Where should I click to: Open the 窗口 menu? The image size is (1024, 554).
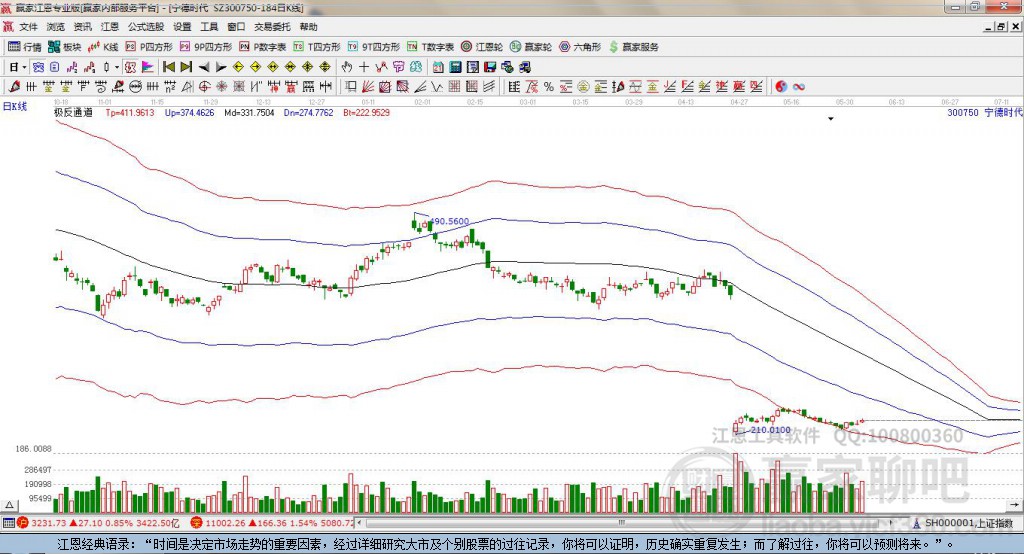(x=236, y=27)
